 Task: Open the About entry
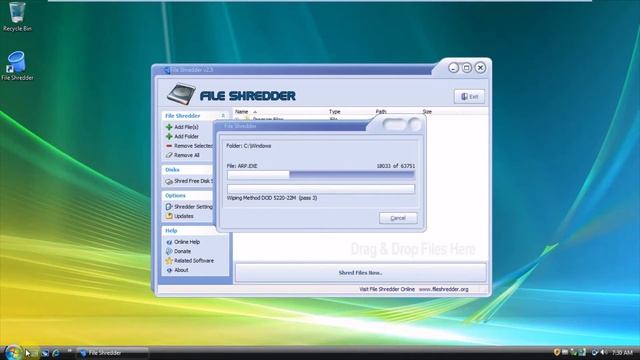pyautogui.click(x=181, y=270)
